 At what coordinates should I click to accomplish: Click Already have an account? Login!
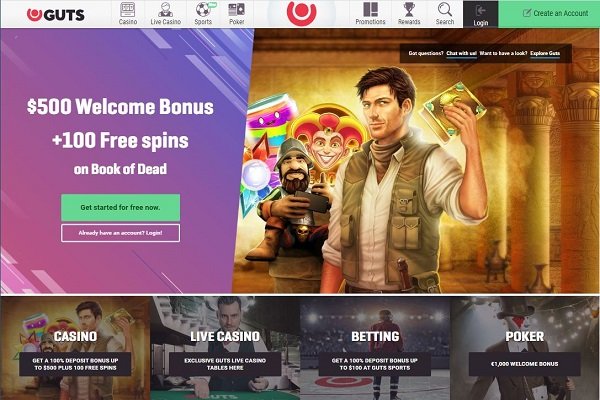pos(120,233)
